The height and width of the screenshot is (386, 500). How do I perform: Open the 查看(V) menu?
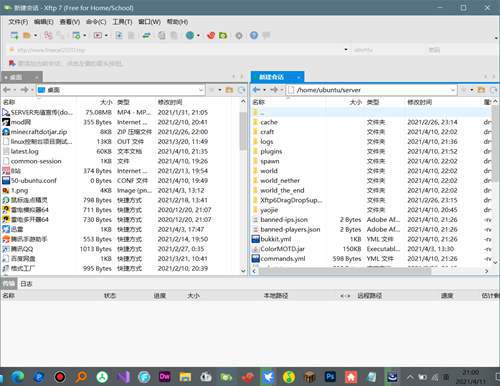coord(70,22)
